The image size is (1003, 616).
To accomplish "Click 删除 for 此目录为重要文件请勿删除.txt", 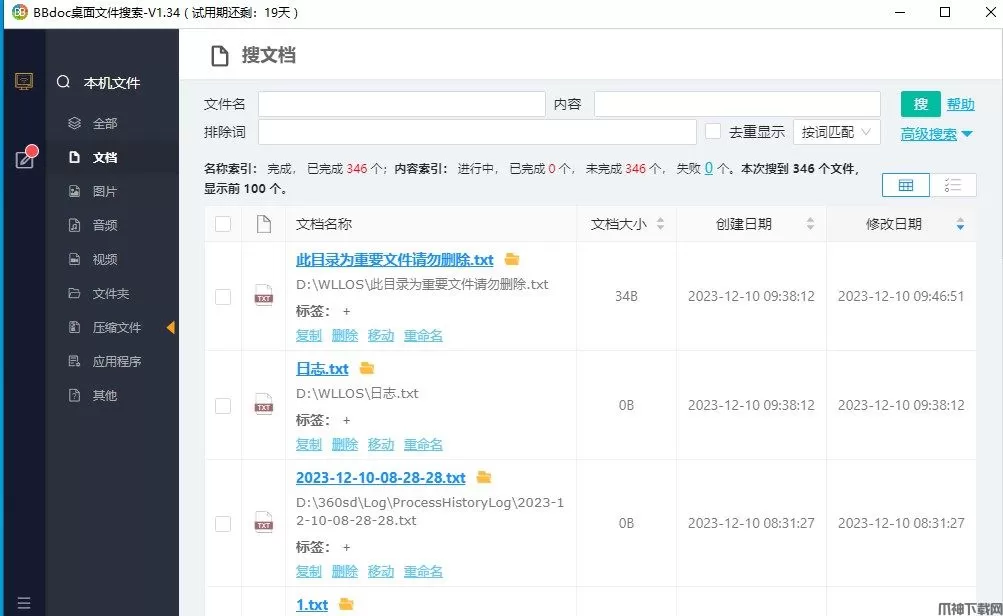I will [345, 335].
